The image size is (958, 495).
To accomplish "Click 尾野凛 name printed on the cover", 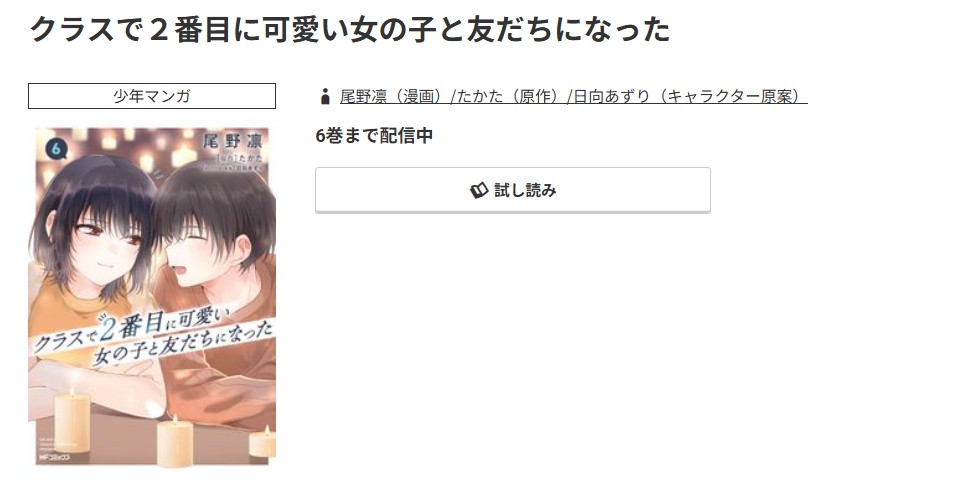I will (x=233, y=142).
